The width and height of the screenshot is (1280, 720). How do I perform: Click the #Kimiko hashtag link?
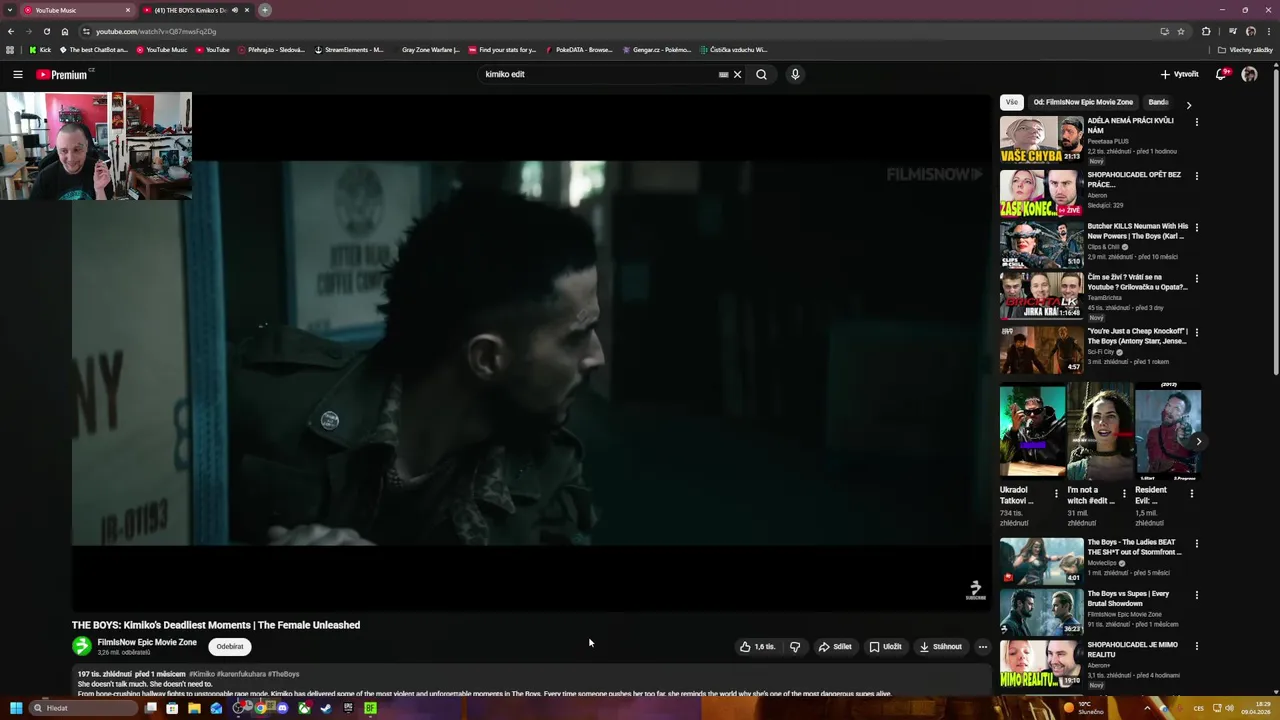pos(201,674)
